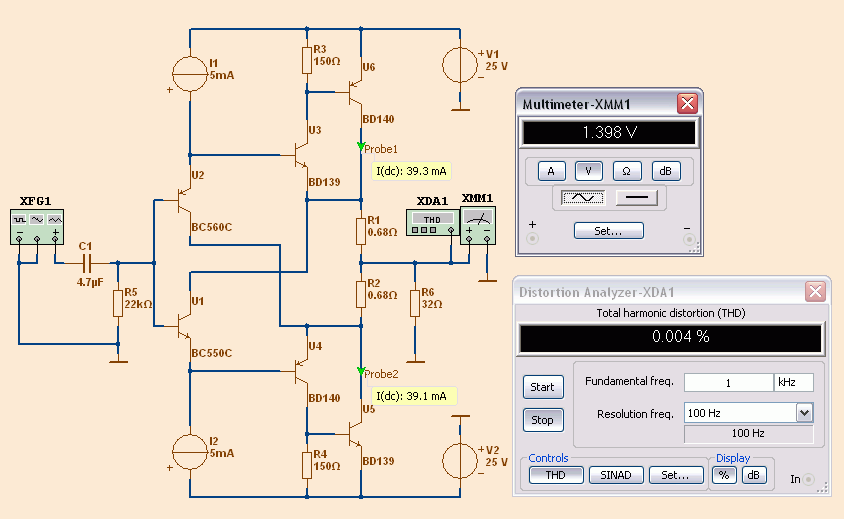This screenshot has width=844, height=519.
Task: Select resistor R2 0.68Ω
Action: coord(361,294)
